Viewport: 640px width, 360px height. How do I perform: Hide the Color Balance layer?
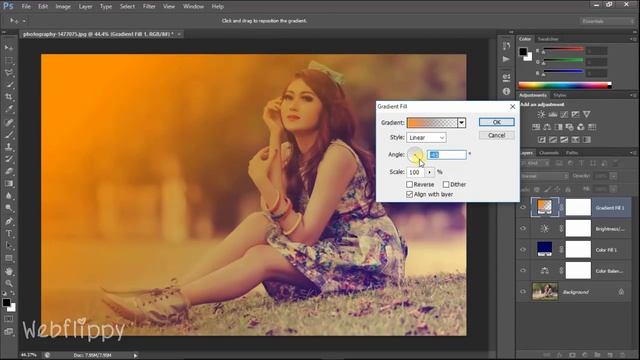click(x=523, y=271)
